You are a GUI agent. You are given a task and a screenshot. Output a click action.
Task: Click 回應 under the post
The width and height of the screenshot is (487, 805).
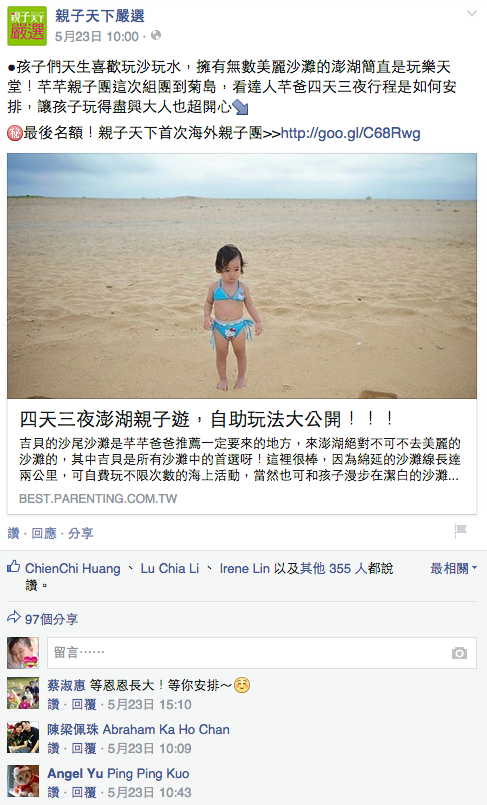point(44,533)
